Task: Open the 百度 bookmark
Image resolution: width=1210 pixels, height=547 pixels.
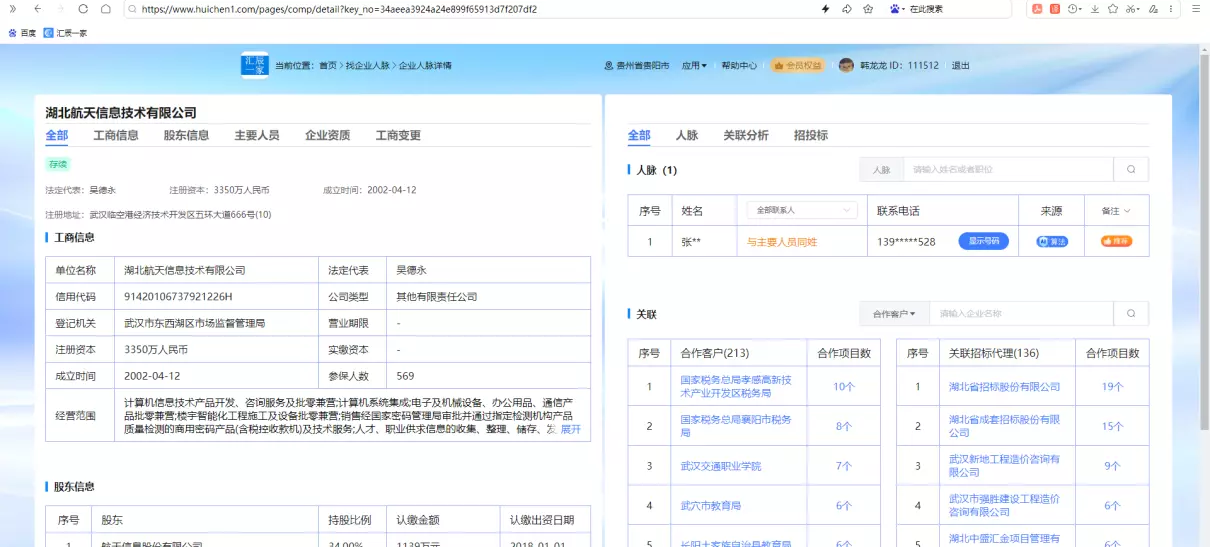Action: [22, 33]
